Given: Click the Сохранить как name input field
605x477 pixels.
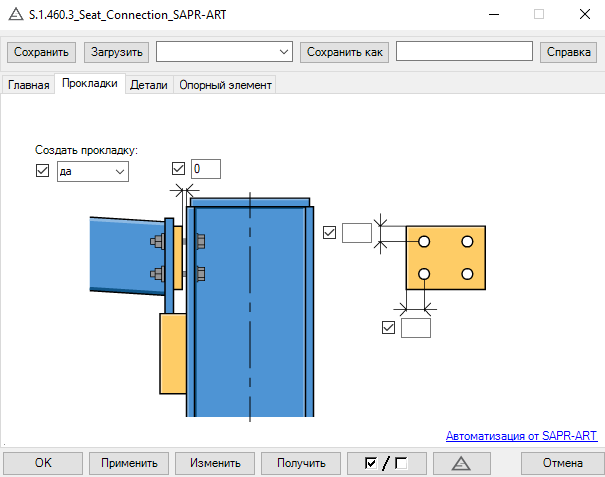Looking at the screenshot, I should [x=465, y=51].
